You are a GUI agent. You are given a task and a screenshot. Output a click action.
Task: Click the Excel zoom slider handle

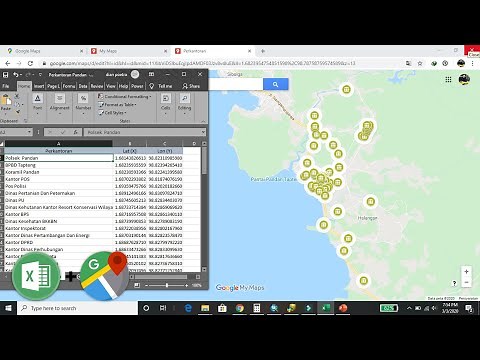[x=167, y=285]
